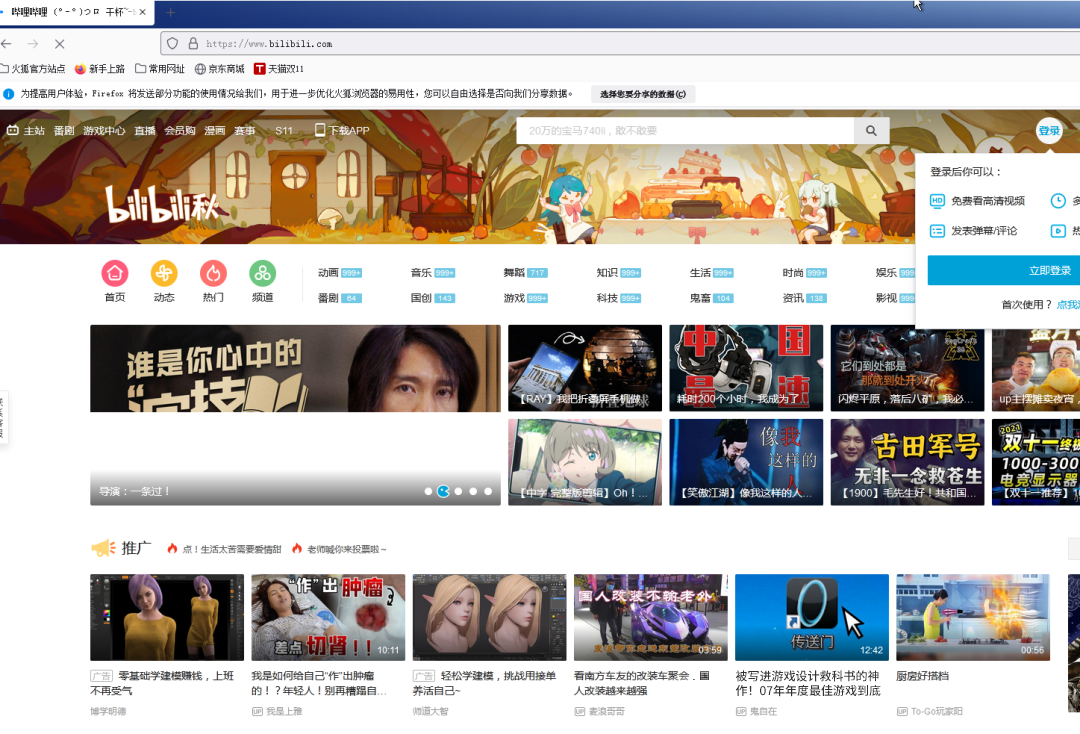Click the padlock site info icon
The height and width of the screenshot is (734, 1080).
(193, 43)
